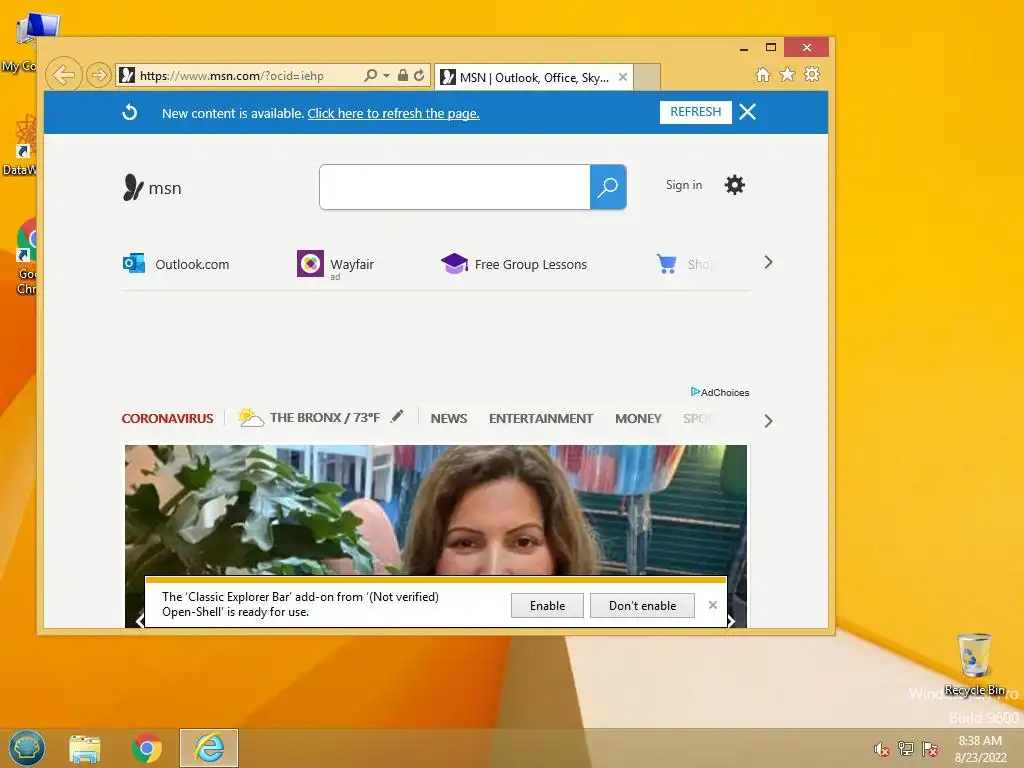The width and height of the screenshot is (1024, 768).
Task: Open MSN page settings gear
Action: pos(735,185)
